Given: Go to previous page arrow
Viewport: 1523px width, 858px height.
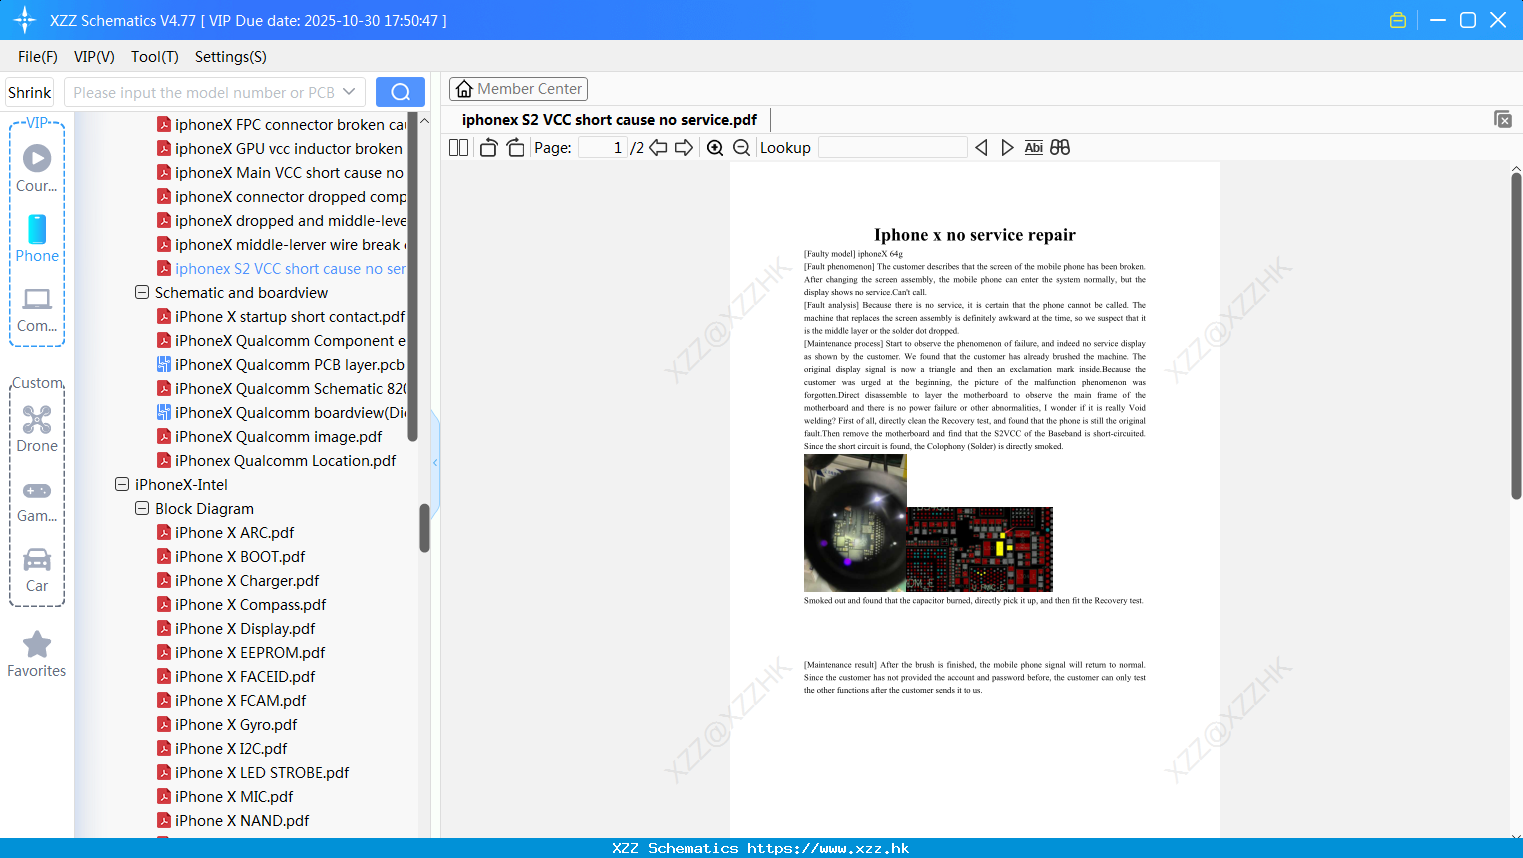Looking at the screenshot, I should point(658,147).
